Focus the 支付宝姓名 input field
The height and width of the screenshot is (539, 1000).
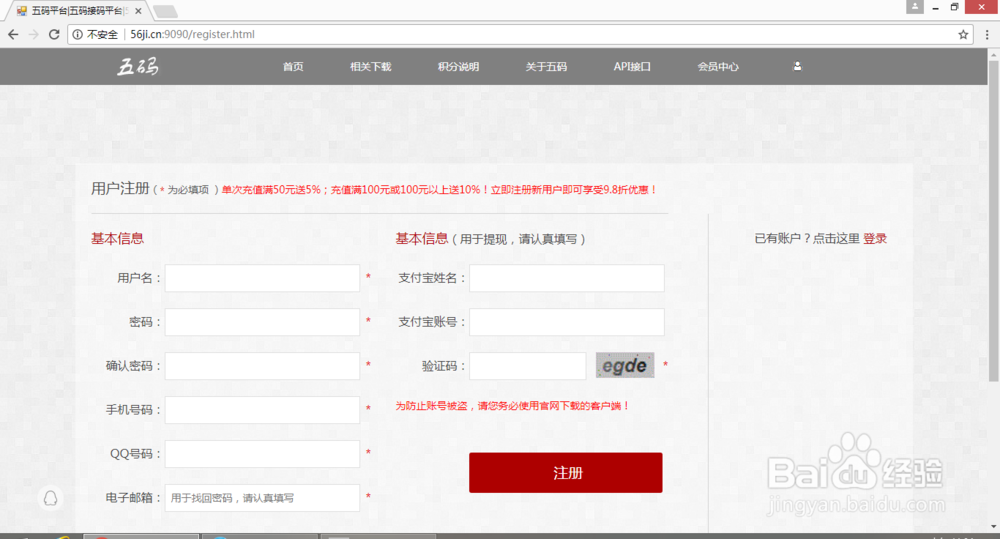[567, 278]
